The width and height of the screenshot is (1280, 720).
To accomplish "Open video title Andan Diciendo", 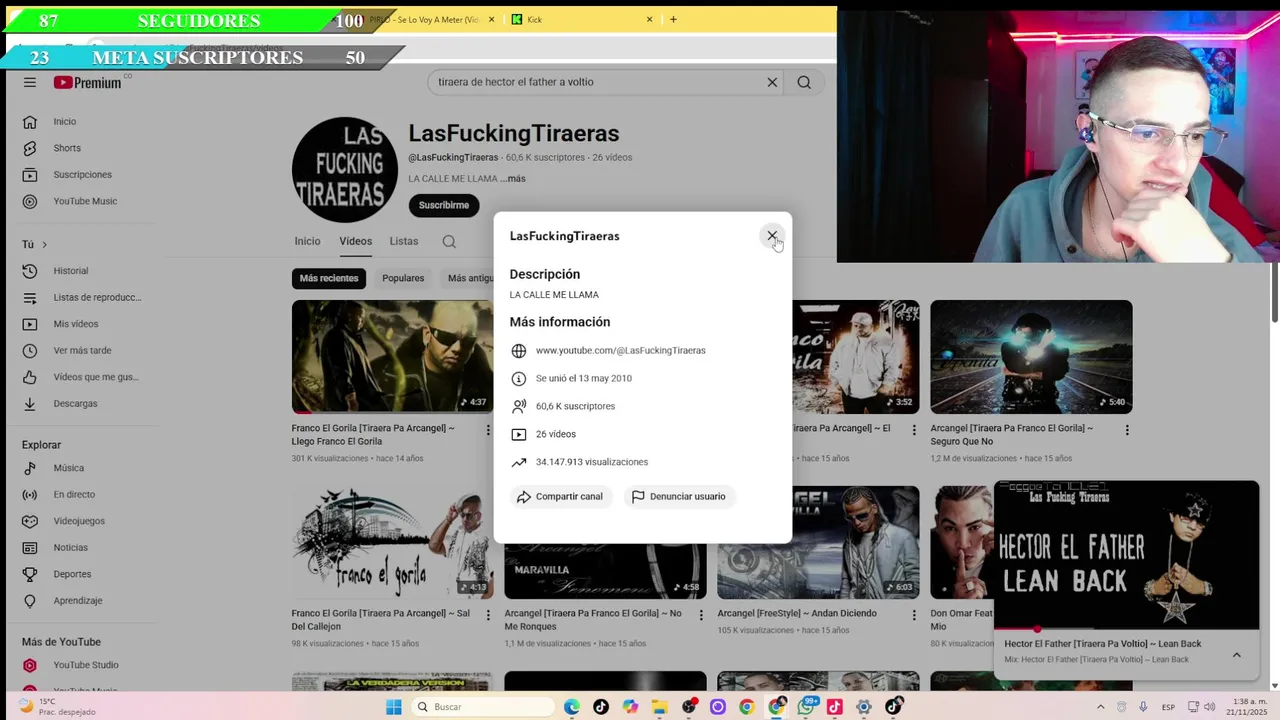I will [x=797, y=613].
